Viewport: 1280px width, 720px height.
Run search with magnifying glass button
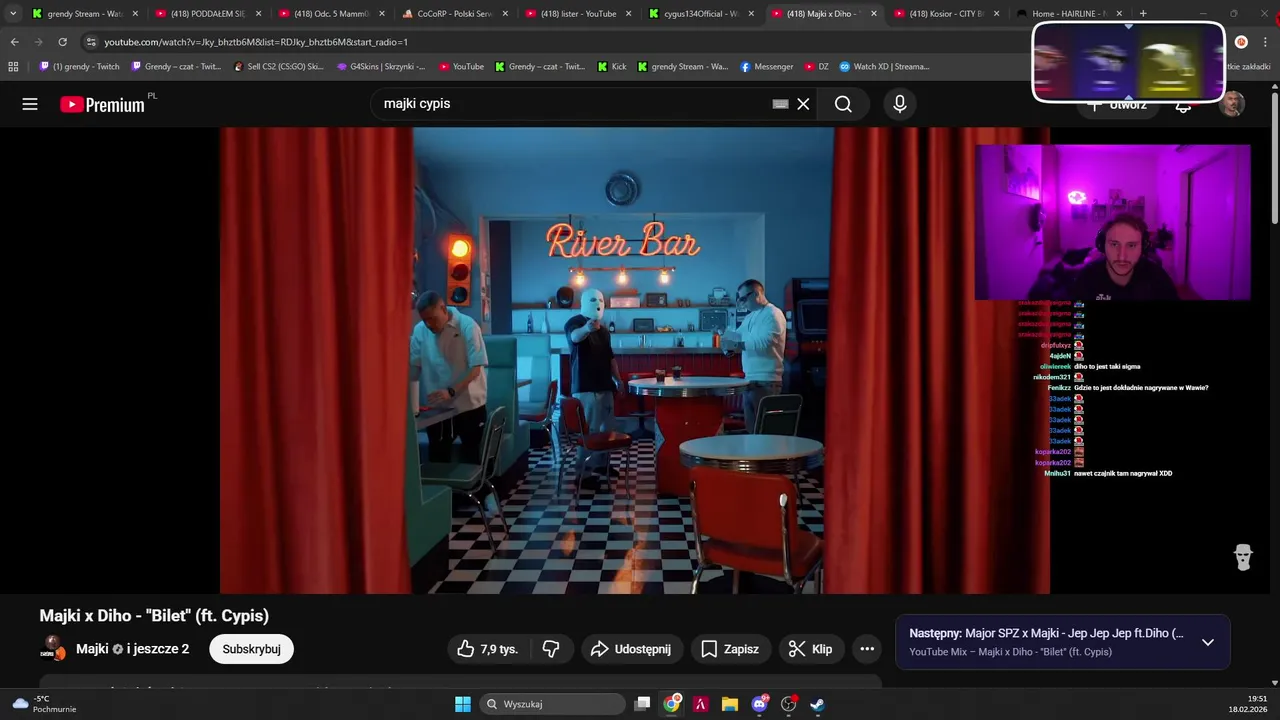(x=843, y=104)
